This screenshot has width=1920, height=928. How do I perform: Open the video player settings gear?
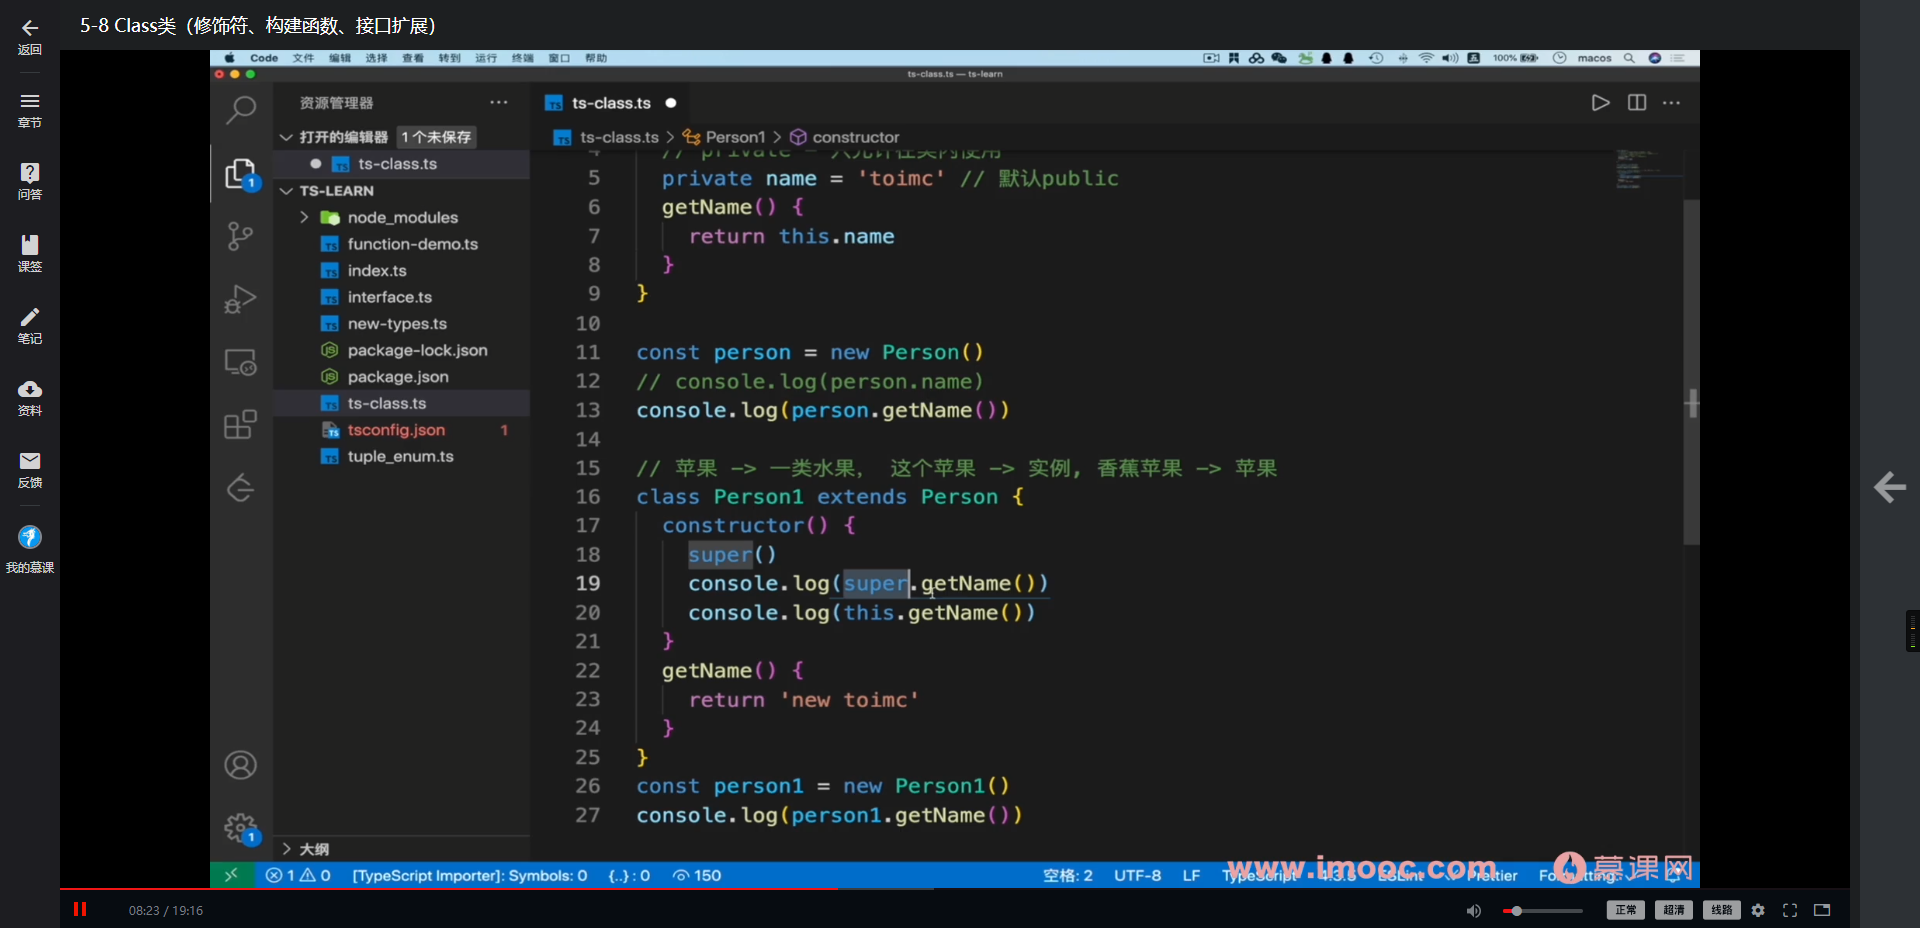(1758, 910)
